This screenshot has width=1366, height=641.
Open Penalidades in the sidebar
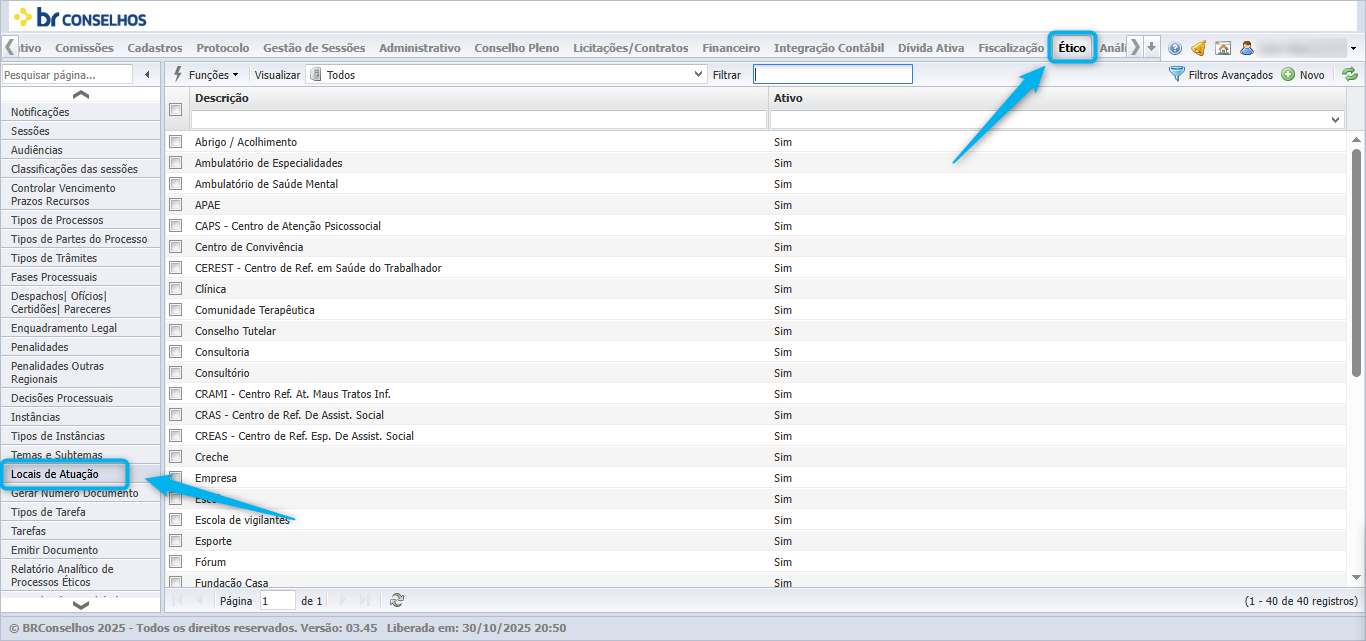click(81, 347)
